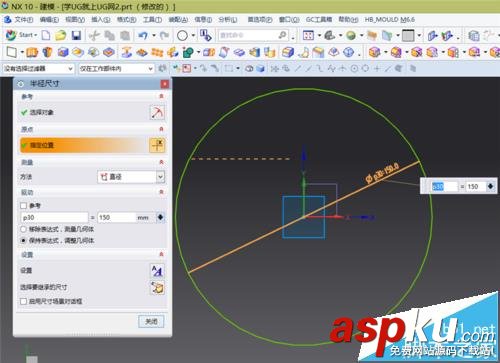Open the 分析 (Analysis) menu
The image size is (500, 363).
coord(228,20)
